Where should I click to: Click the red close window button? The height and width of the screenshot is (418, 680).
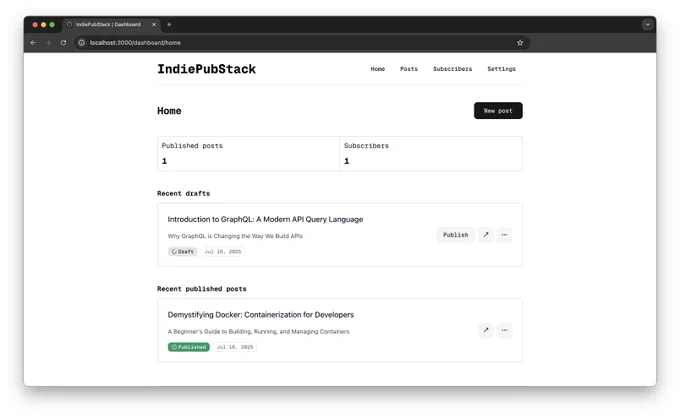click(x=35, y=25)
